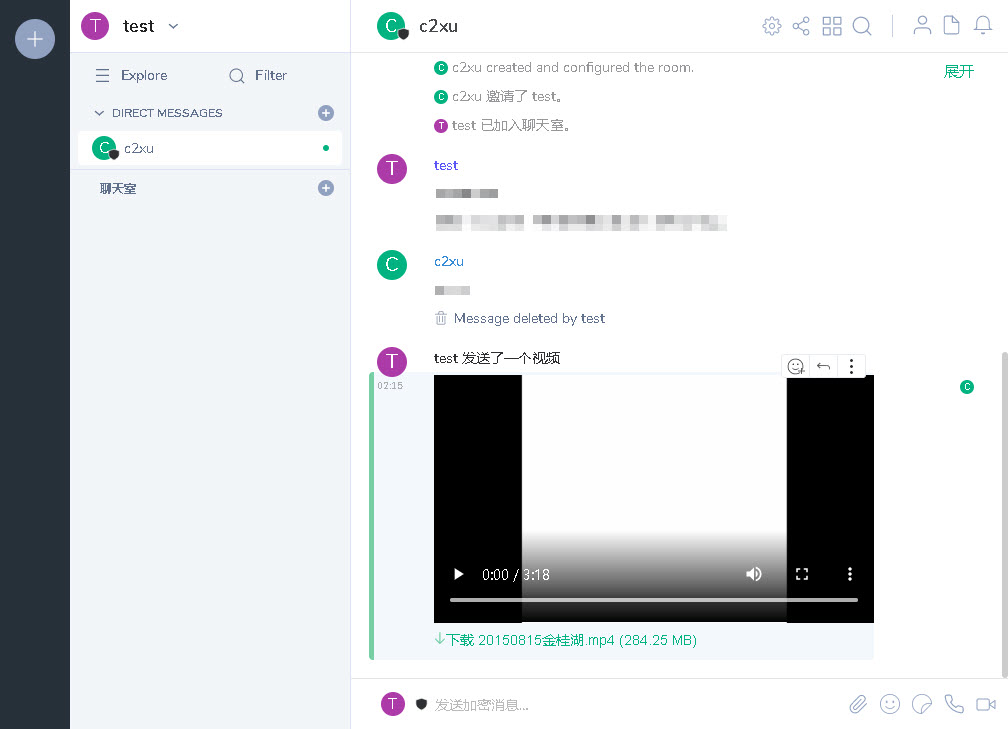Viewport: 1008px width, 729px height.
Task: Click the room settings gear icon
Action: (x=771, y=26)
